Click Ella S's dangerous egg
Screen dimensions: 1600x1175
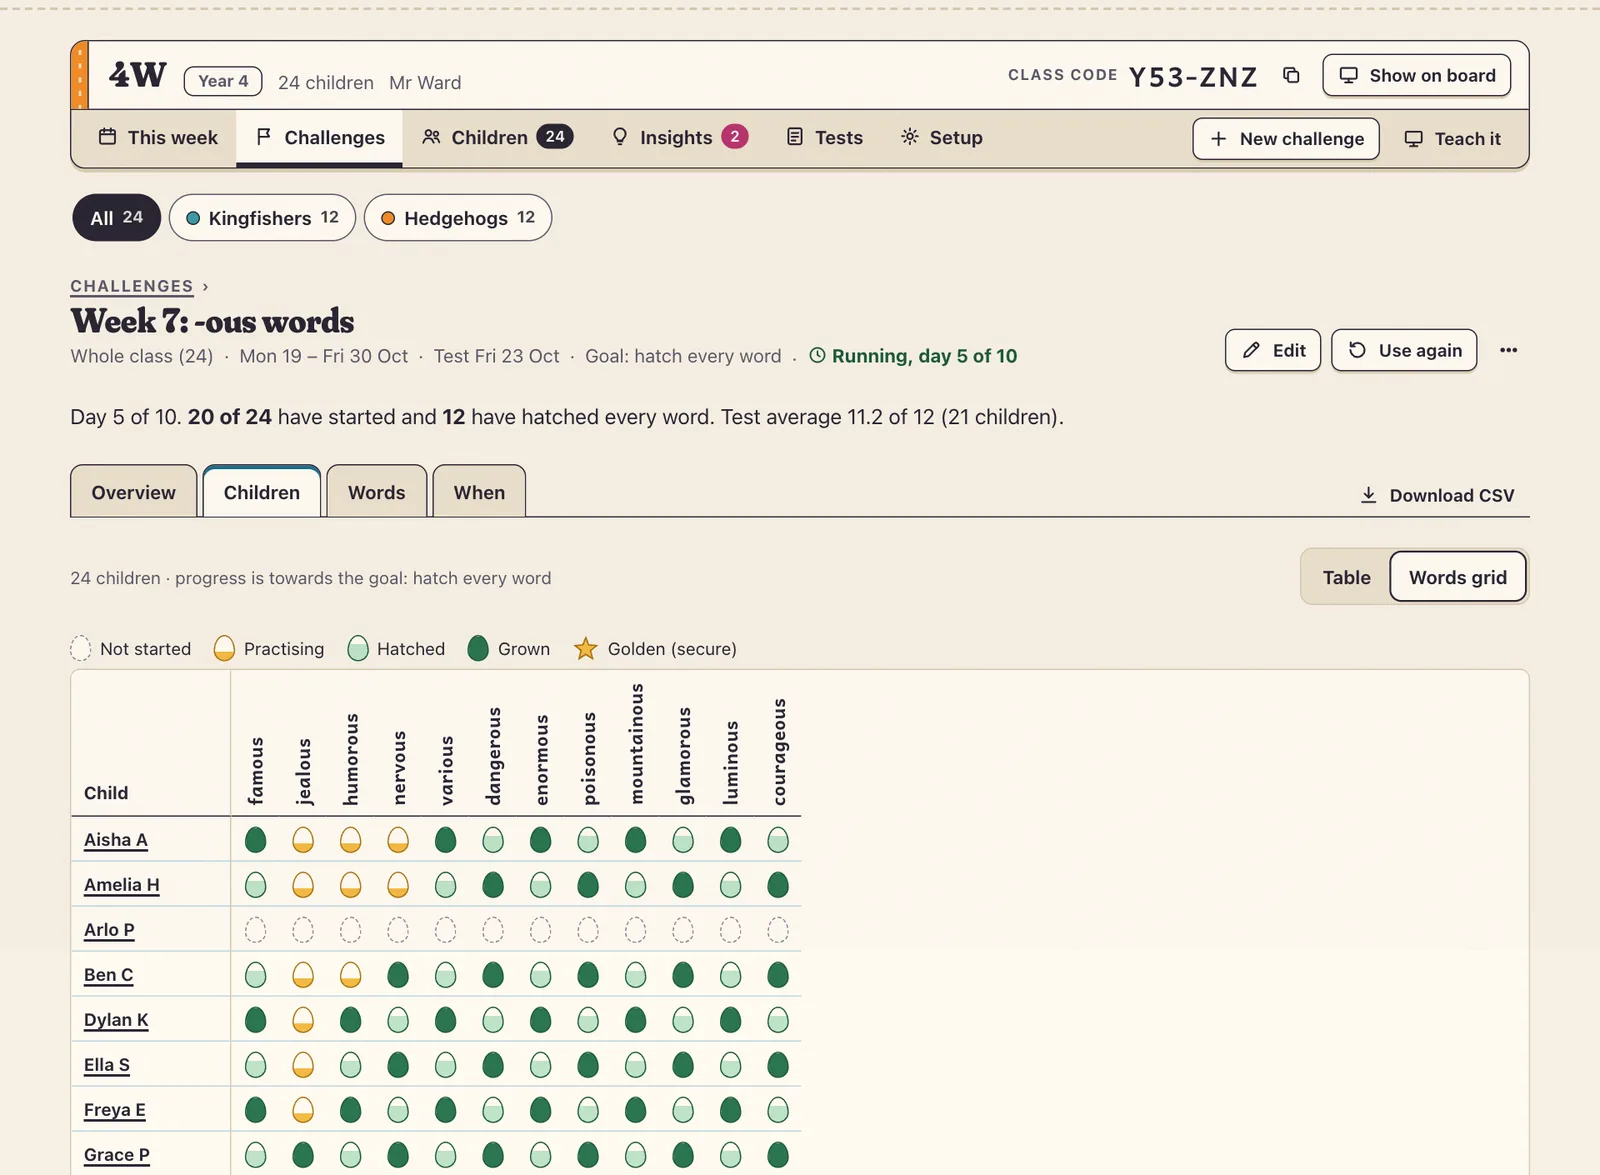click(493, 1065)
